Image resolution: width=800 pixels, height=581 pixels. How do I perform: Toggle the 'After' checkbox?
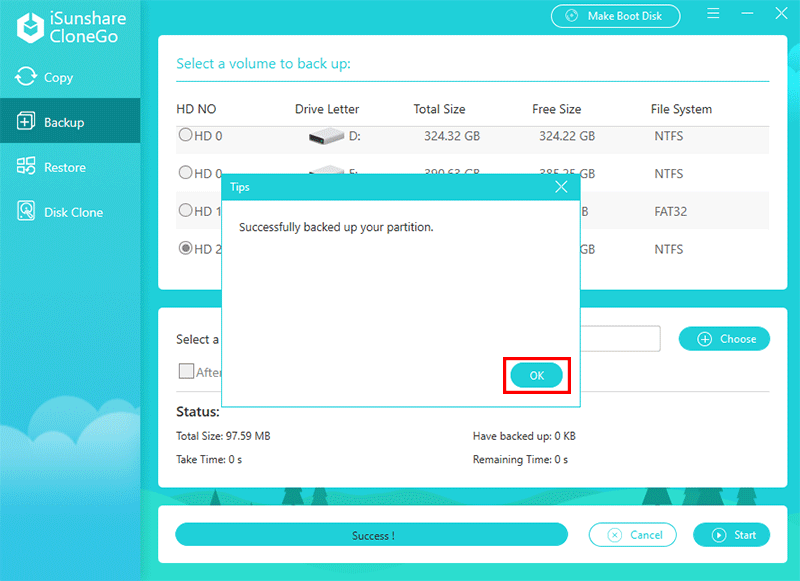[186, 371]
